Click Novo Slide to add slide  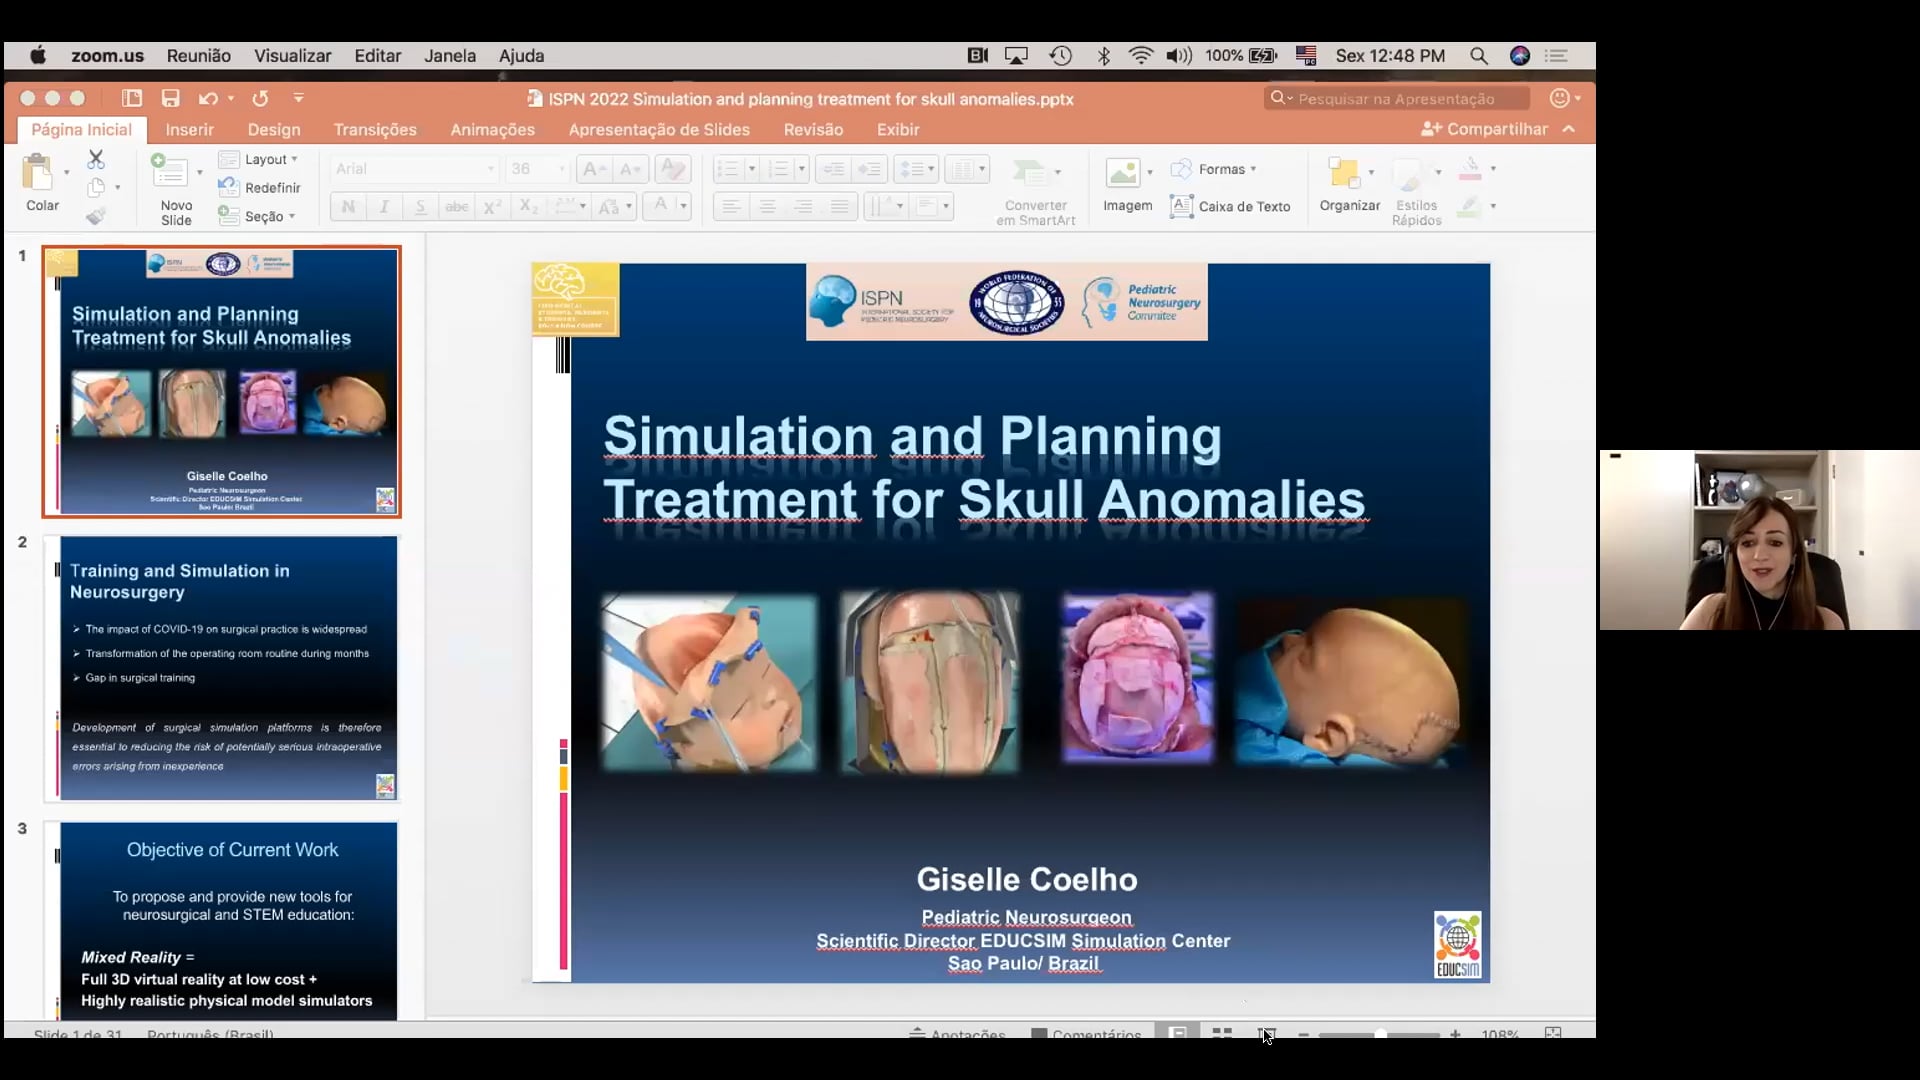click(175, 188)
